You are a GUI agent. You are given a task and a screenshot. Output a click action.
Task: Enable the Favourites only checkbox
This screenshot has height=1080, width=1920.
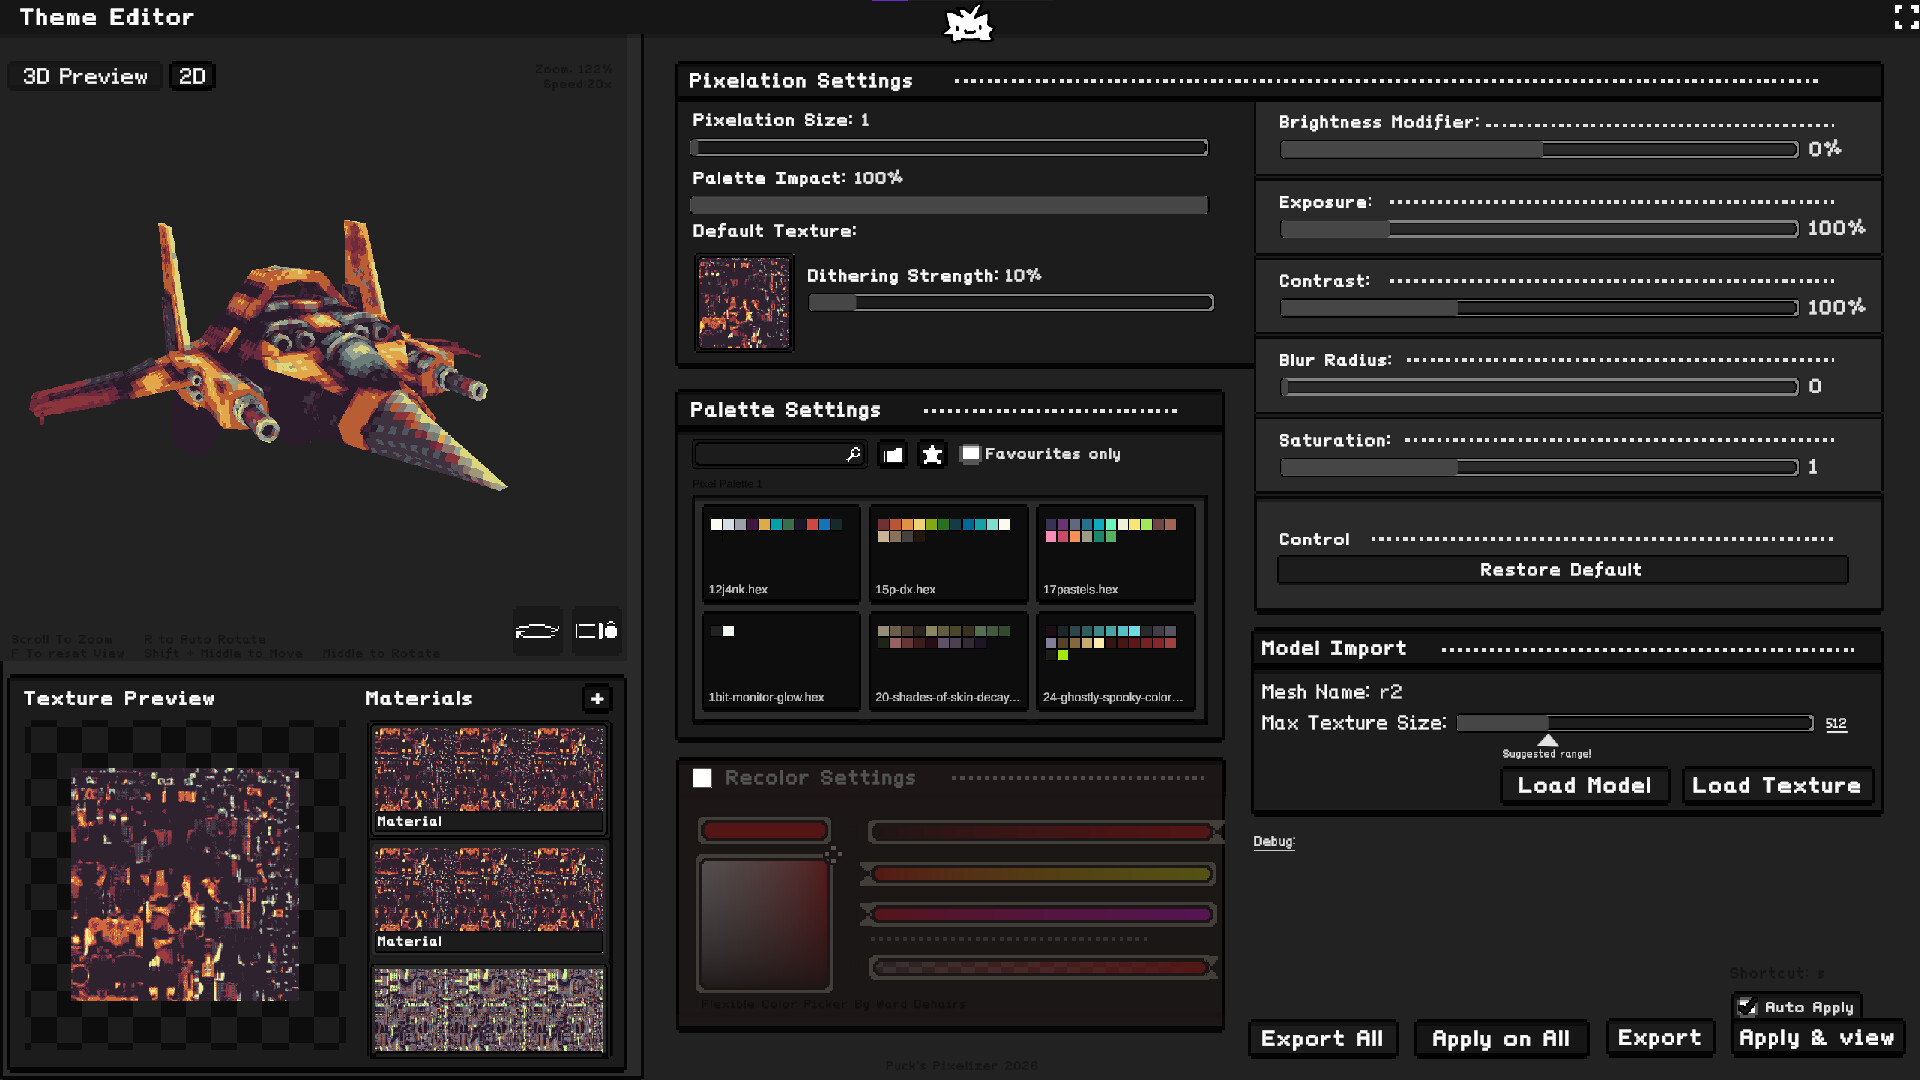point(970,454)
